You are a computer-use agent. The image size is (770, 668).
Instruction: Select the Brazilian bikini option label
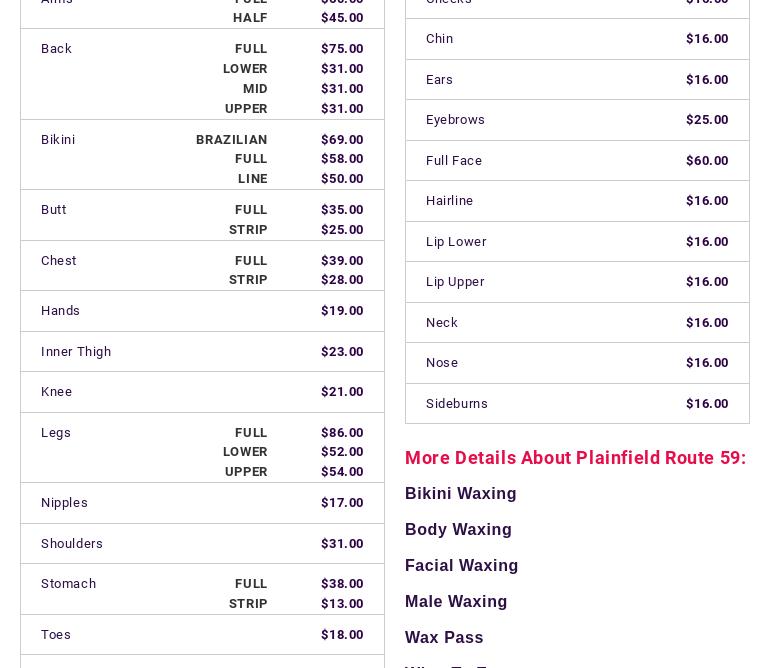tap(231, 139)
